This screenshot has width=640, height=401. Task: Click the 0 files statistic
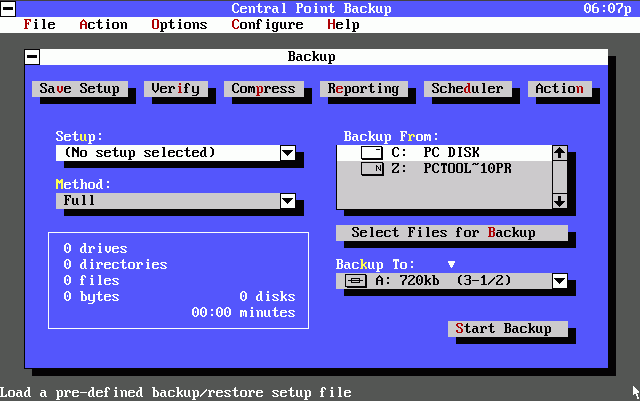(91, 281)
